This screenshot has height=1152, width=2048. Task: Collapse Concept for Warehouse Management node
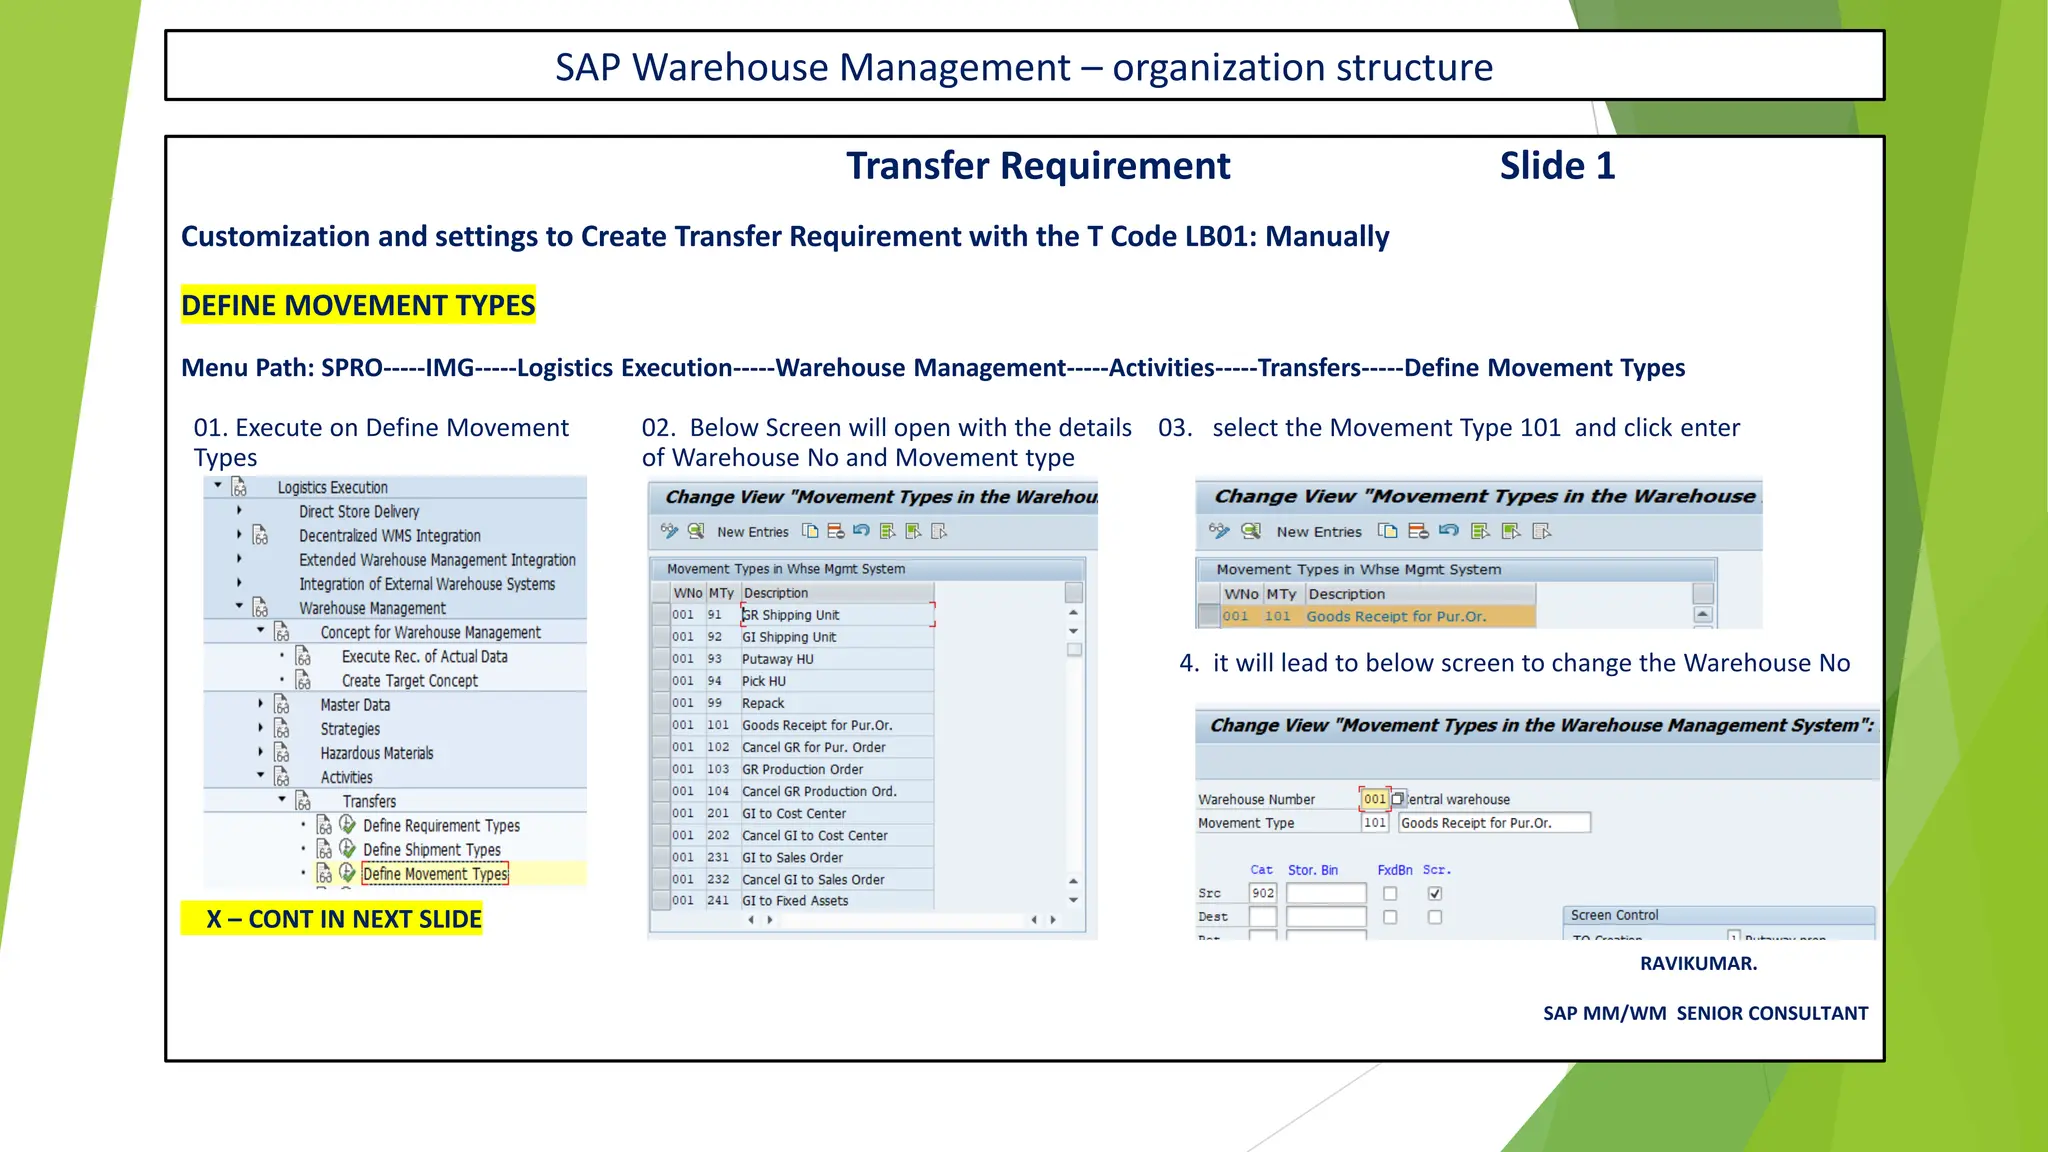click(261, 630)
